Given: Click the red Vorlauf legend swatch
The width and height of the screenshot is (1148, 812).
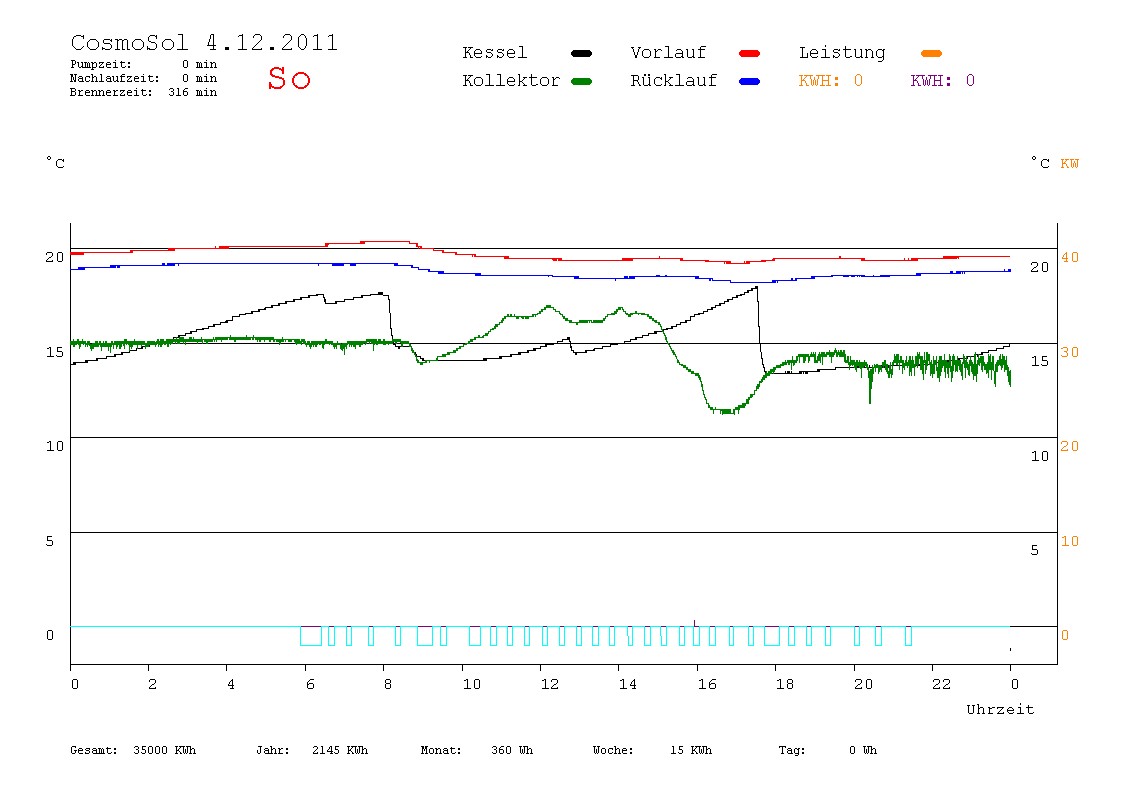Looking at the screenshot, I should point(750,53).
